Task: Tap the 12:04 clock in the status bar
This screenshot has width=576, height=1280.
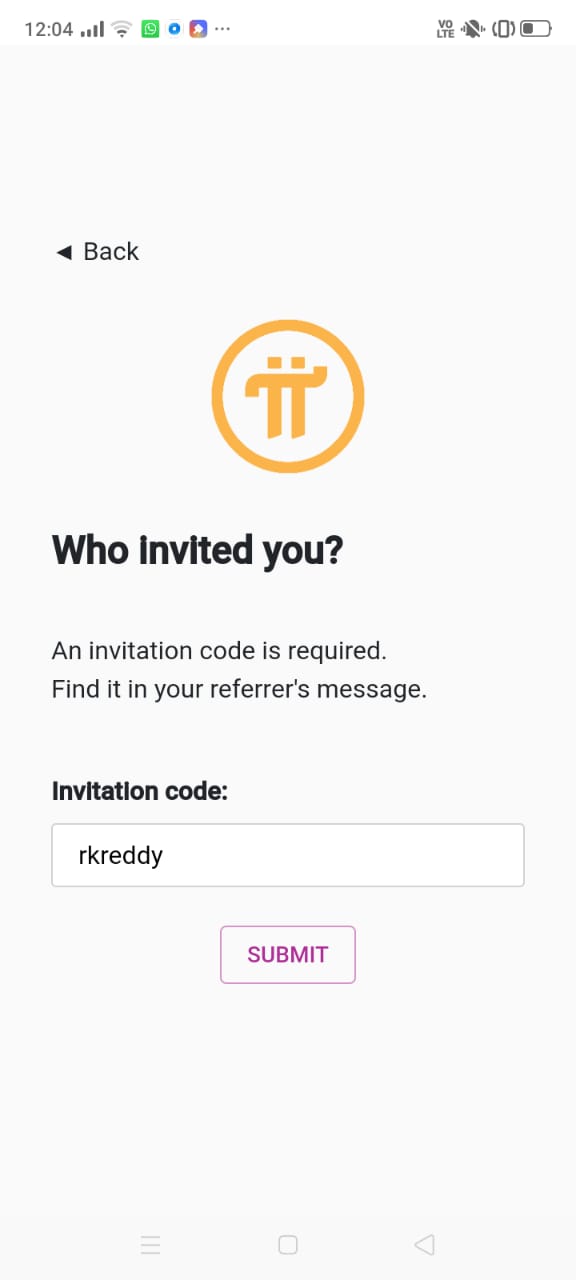Action: tap(49, 29)
